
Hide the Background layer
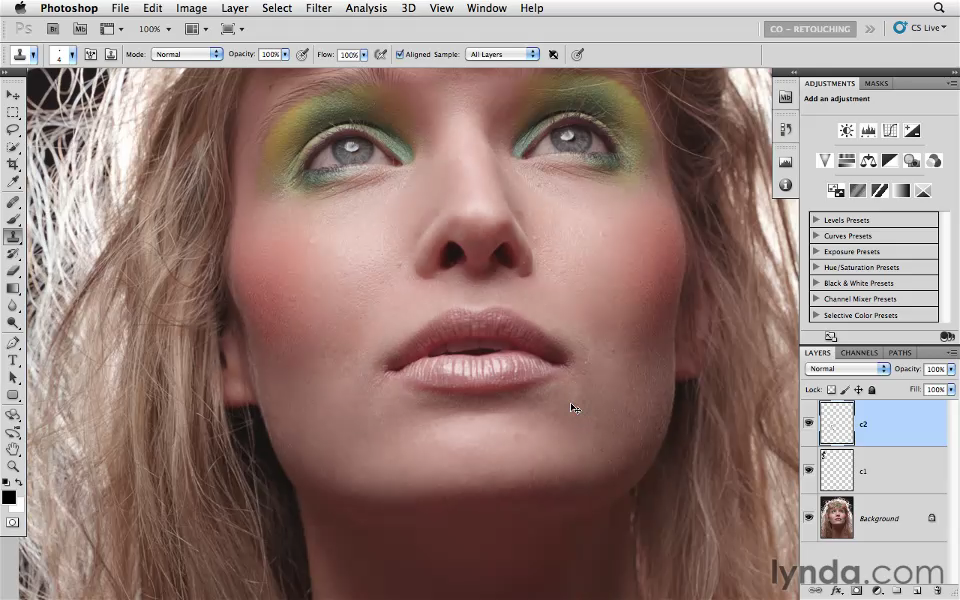pyautogui.click(x=809, y=517)
